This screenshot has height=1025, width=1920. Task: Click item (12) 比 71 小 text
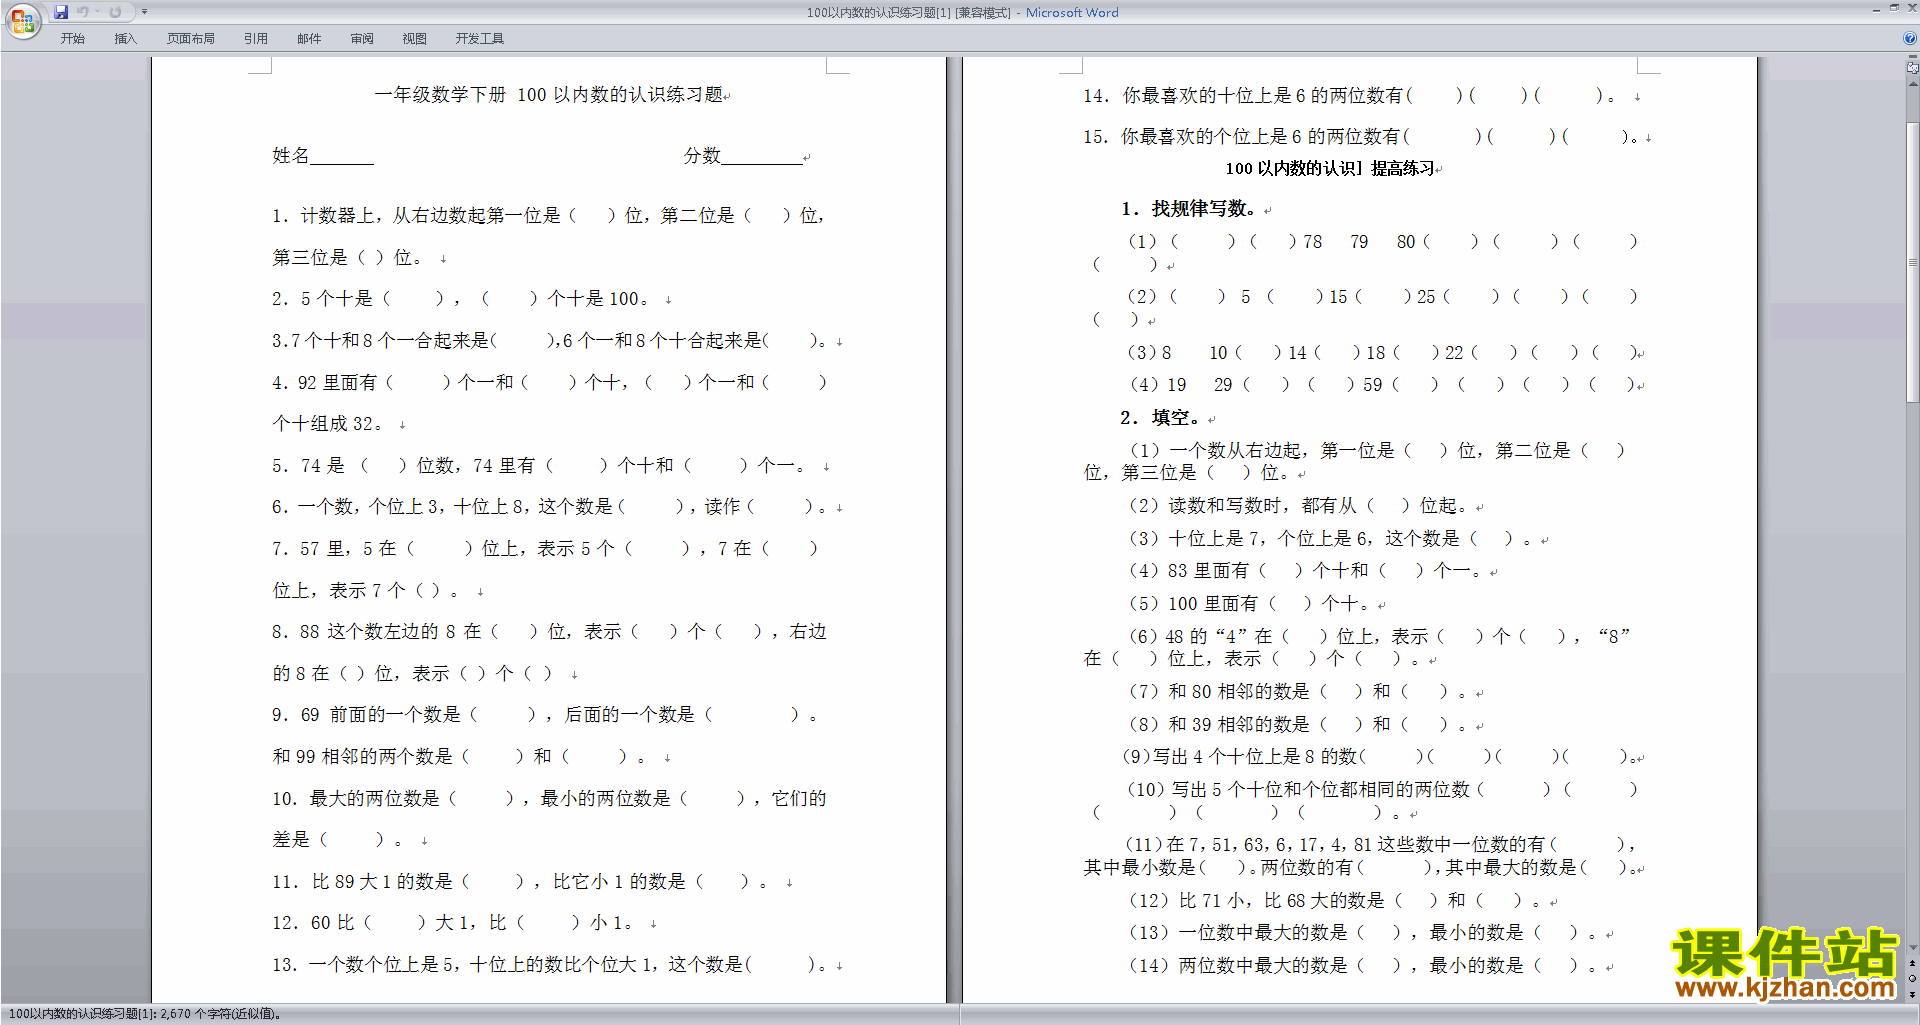(x=1336, y=901)
